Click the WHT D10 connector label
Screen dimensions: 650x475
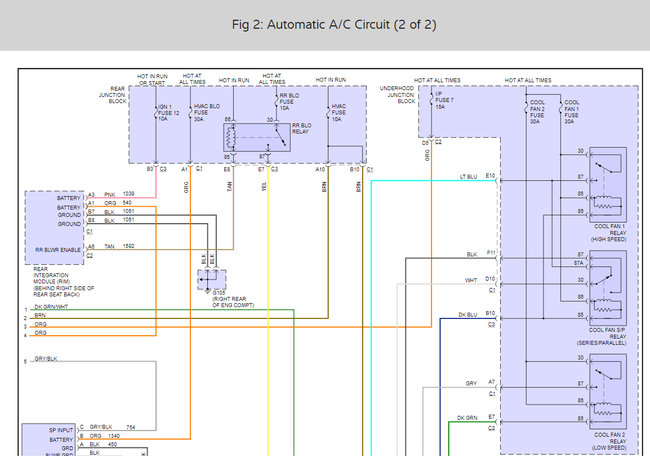point(480,279)
